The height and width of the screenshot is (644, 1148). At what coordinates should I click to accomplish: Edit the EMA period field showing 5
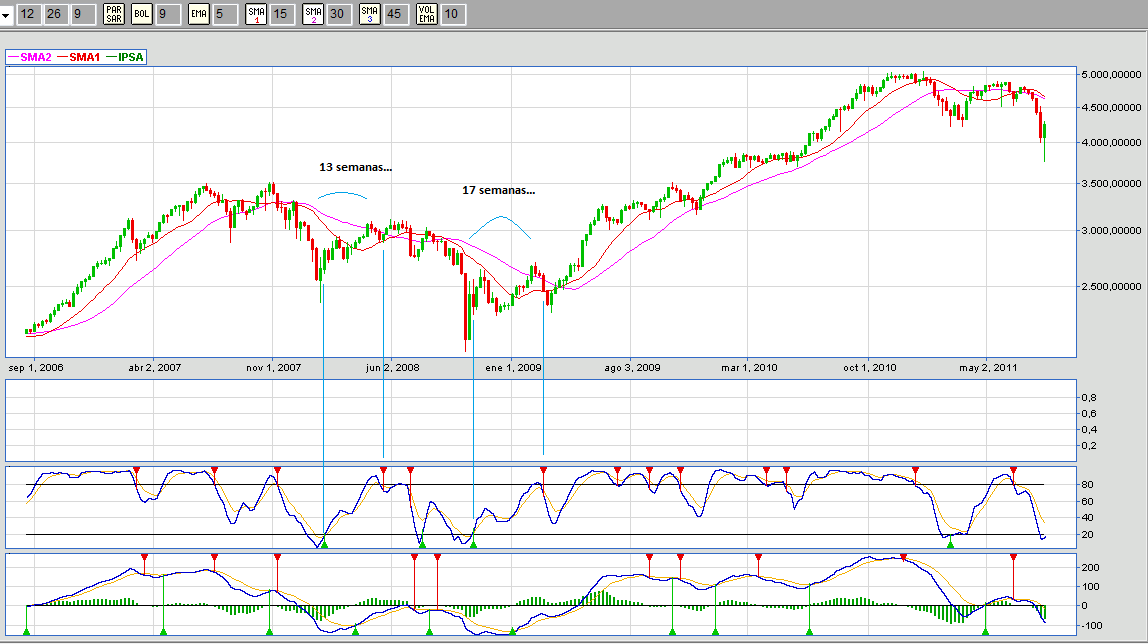coord(226,14)
